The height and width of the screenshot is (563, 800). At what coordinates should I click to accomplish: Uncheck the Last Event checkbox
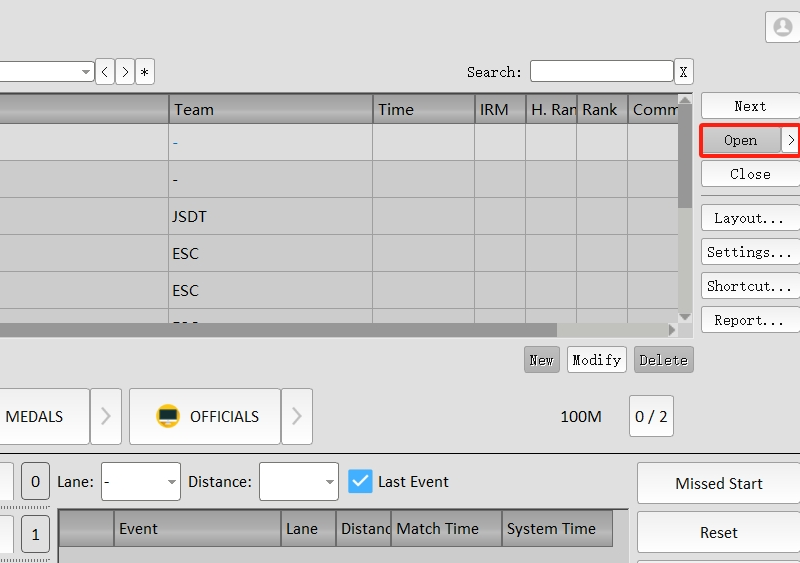pyautogui.click(x=360, y=482)
